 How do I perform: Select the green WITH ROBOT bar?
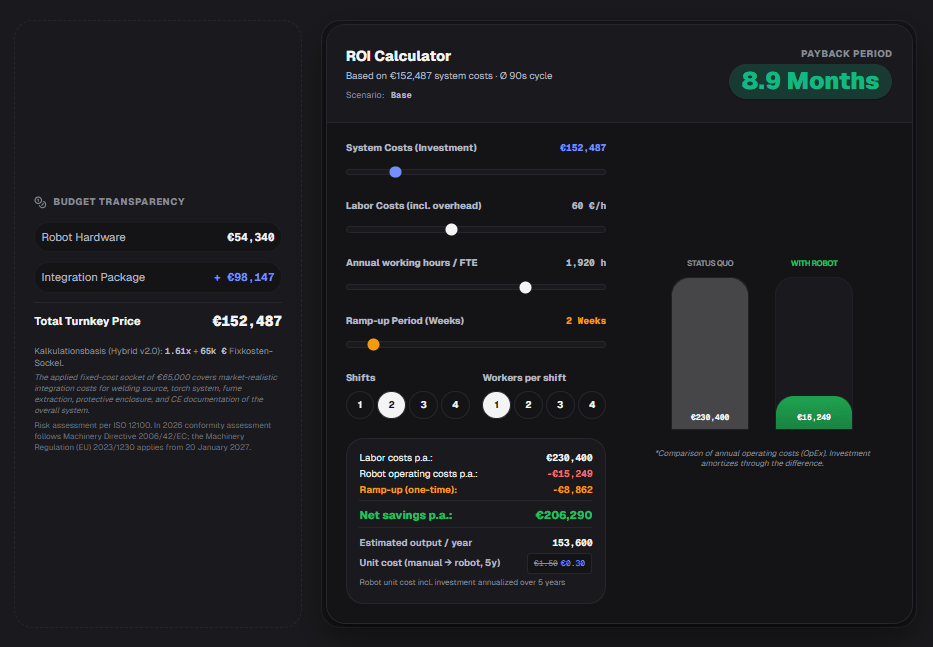(x=813, y=410)
